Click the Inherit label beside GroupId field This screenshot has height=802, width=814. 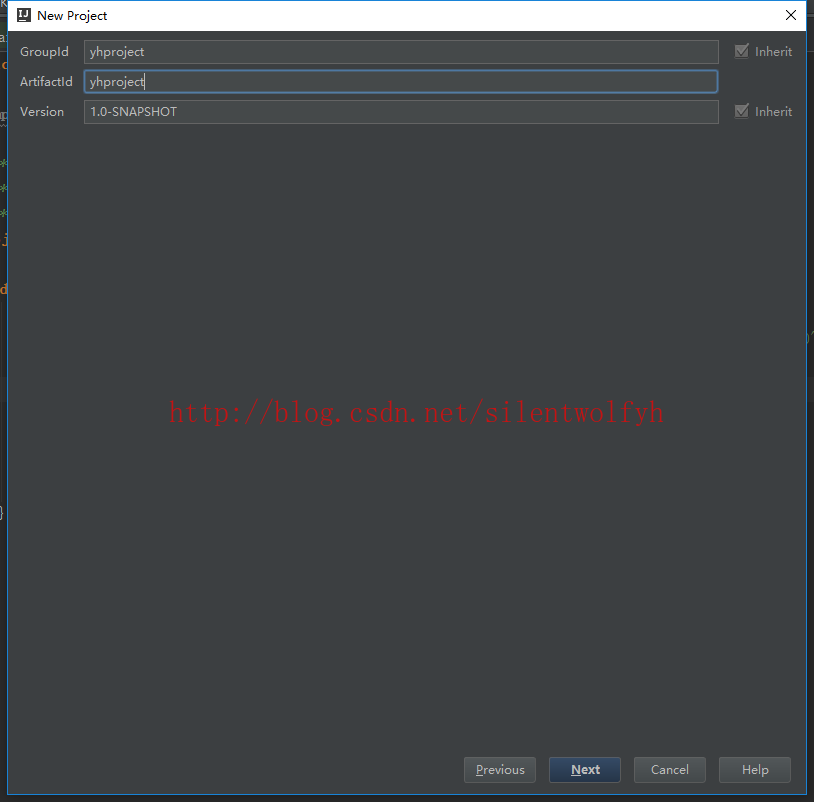(x=773, y=52)
